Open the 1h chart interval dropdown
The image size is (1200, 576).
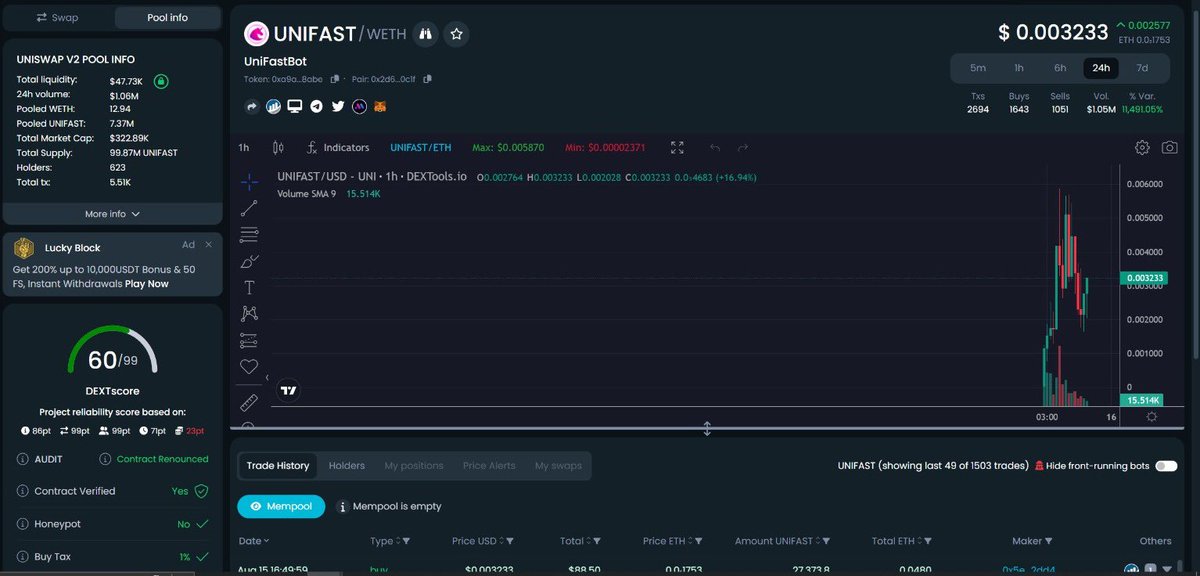pos(244,148)
